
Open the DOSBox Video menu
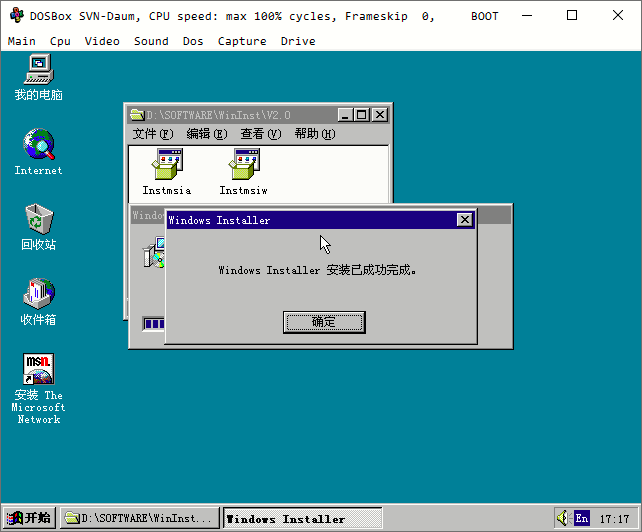102,41
